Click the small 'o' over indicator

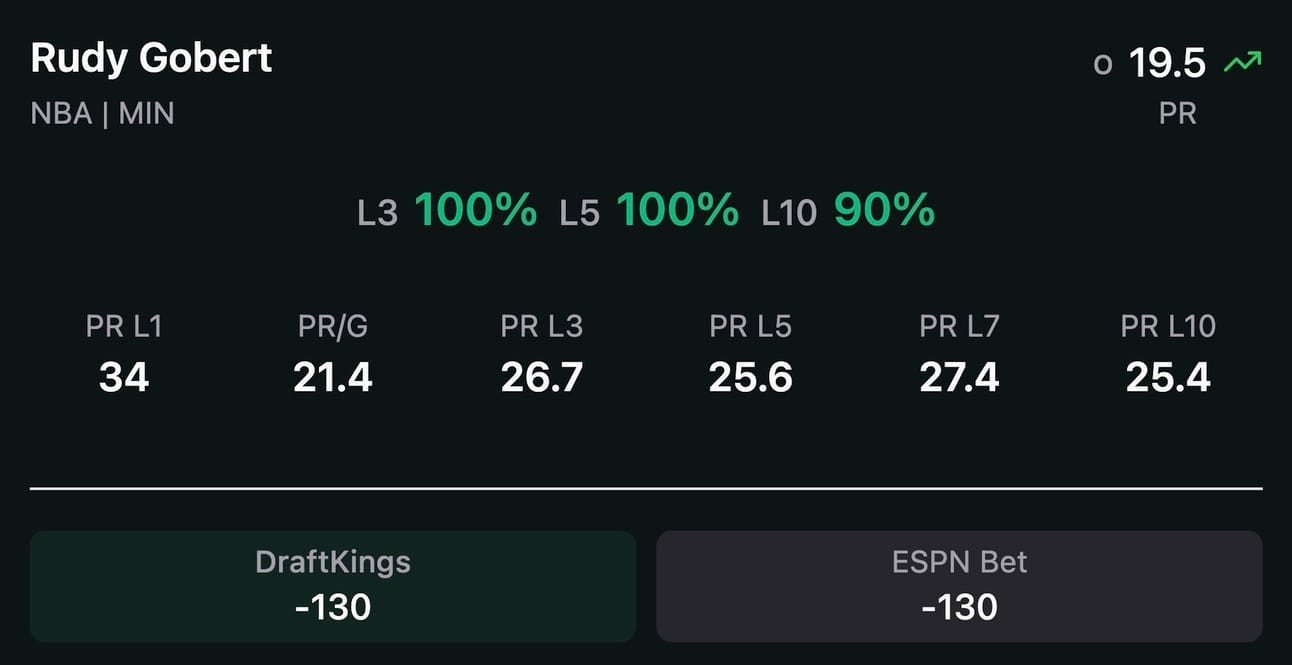(x=1103, y=66)
